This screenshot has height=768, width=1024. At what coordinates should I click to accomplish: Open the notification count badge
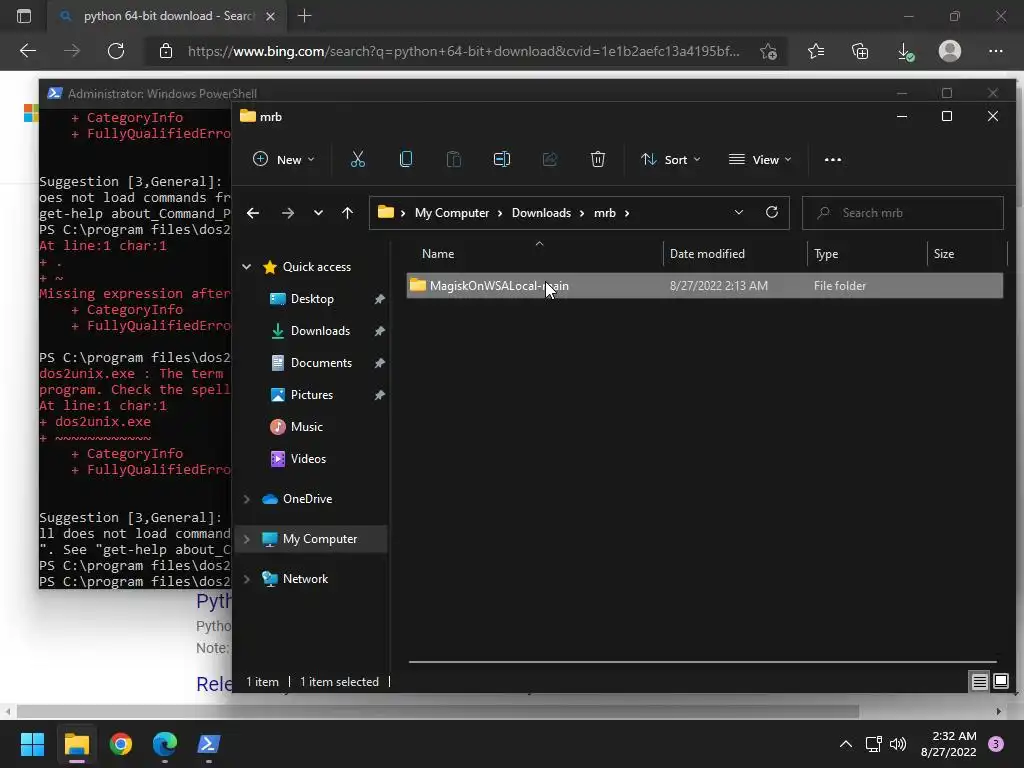pos(996,744)
